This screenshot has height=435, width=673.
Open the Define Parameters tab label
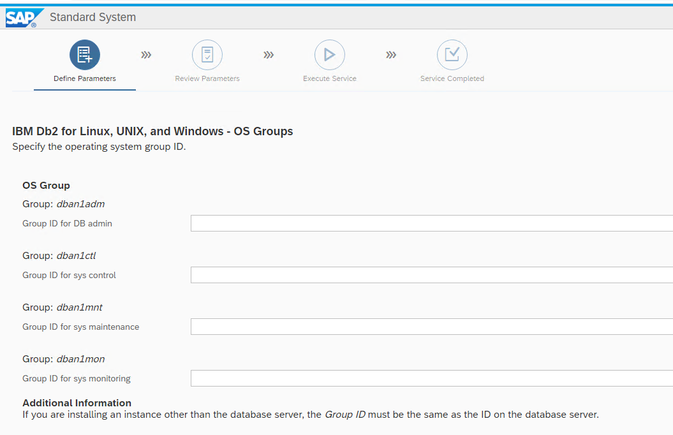point(85,79)
